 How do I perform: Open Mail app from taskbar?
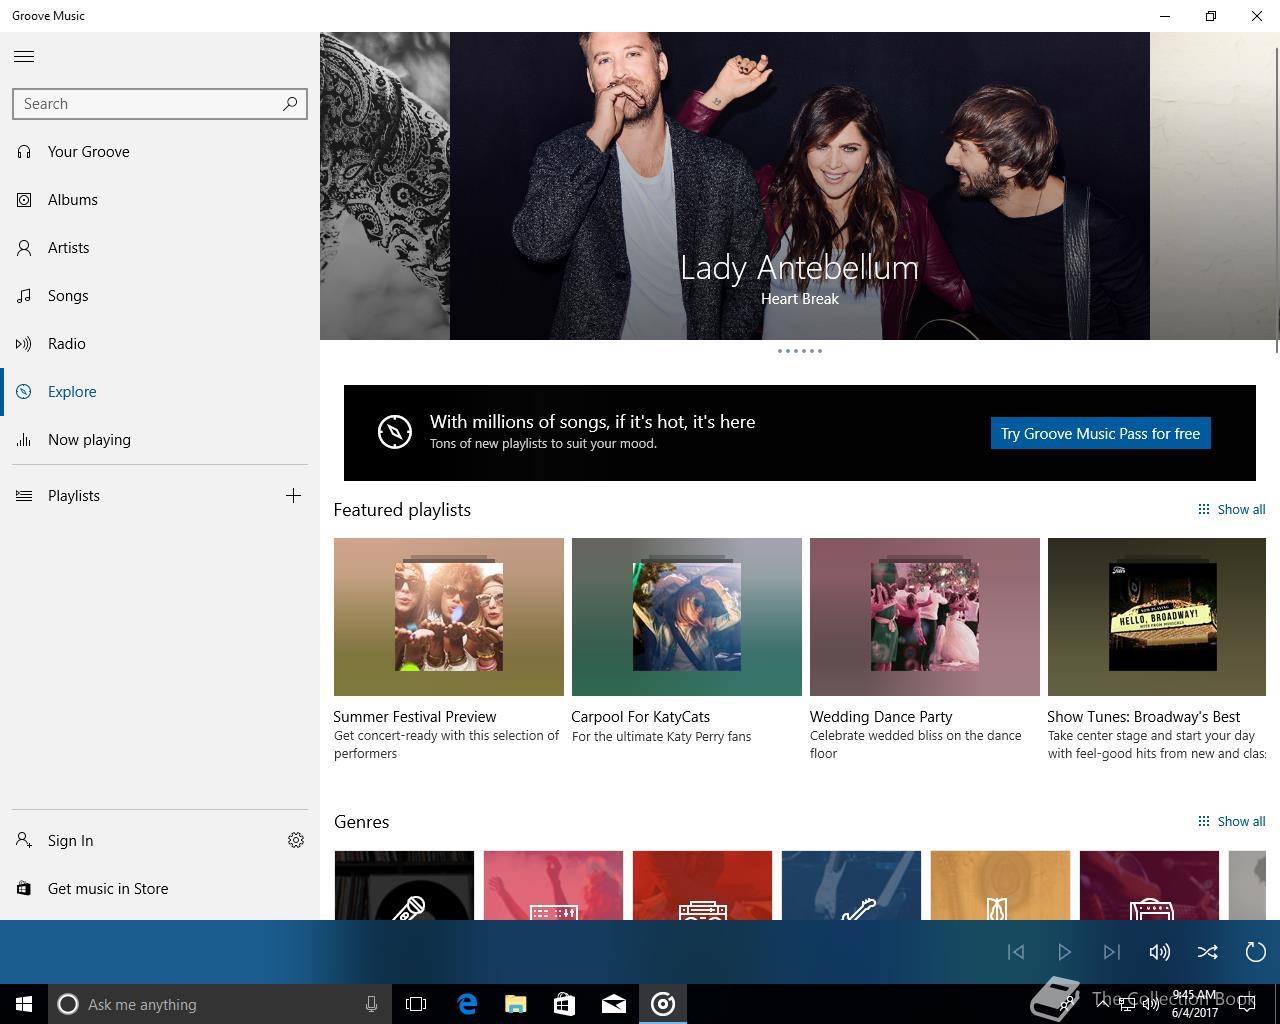coord(614,1004)
